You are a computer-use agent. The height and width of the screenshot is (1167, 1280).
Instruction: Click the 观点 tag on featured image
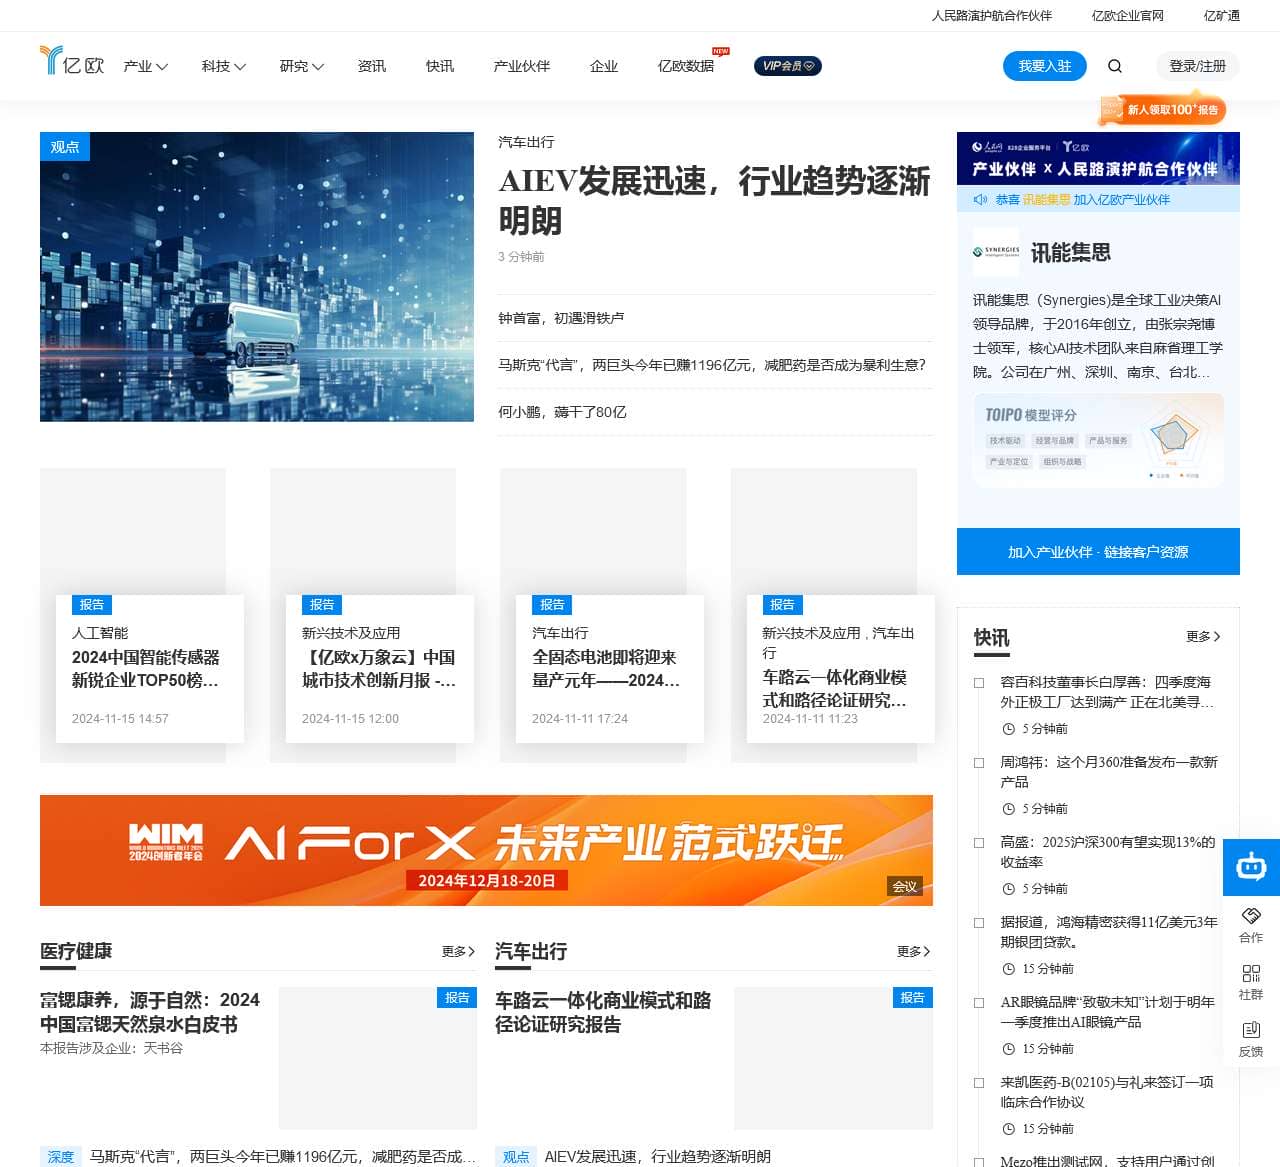click(65, 146)
